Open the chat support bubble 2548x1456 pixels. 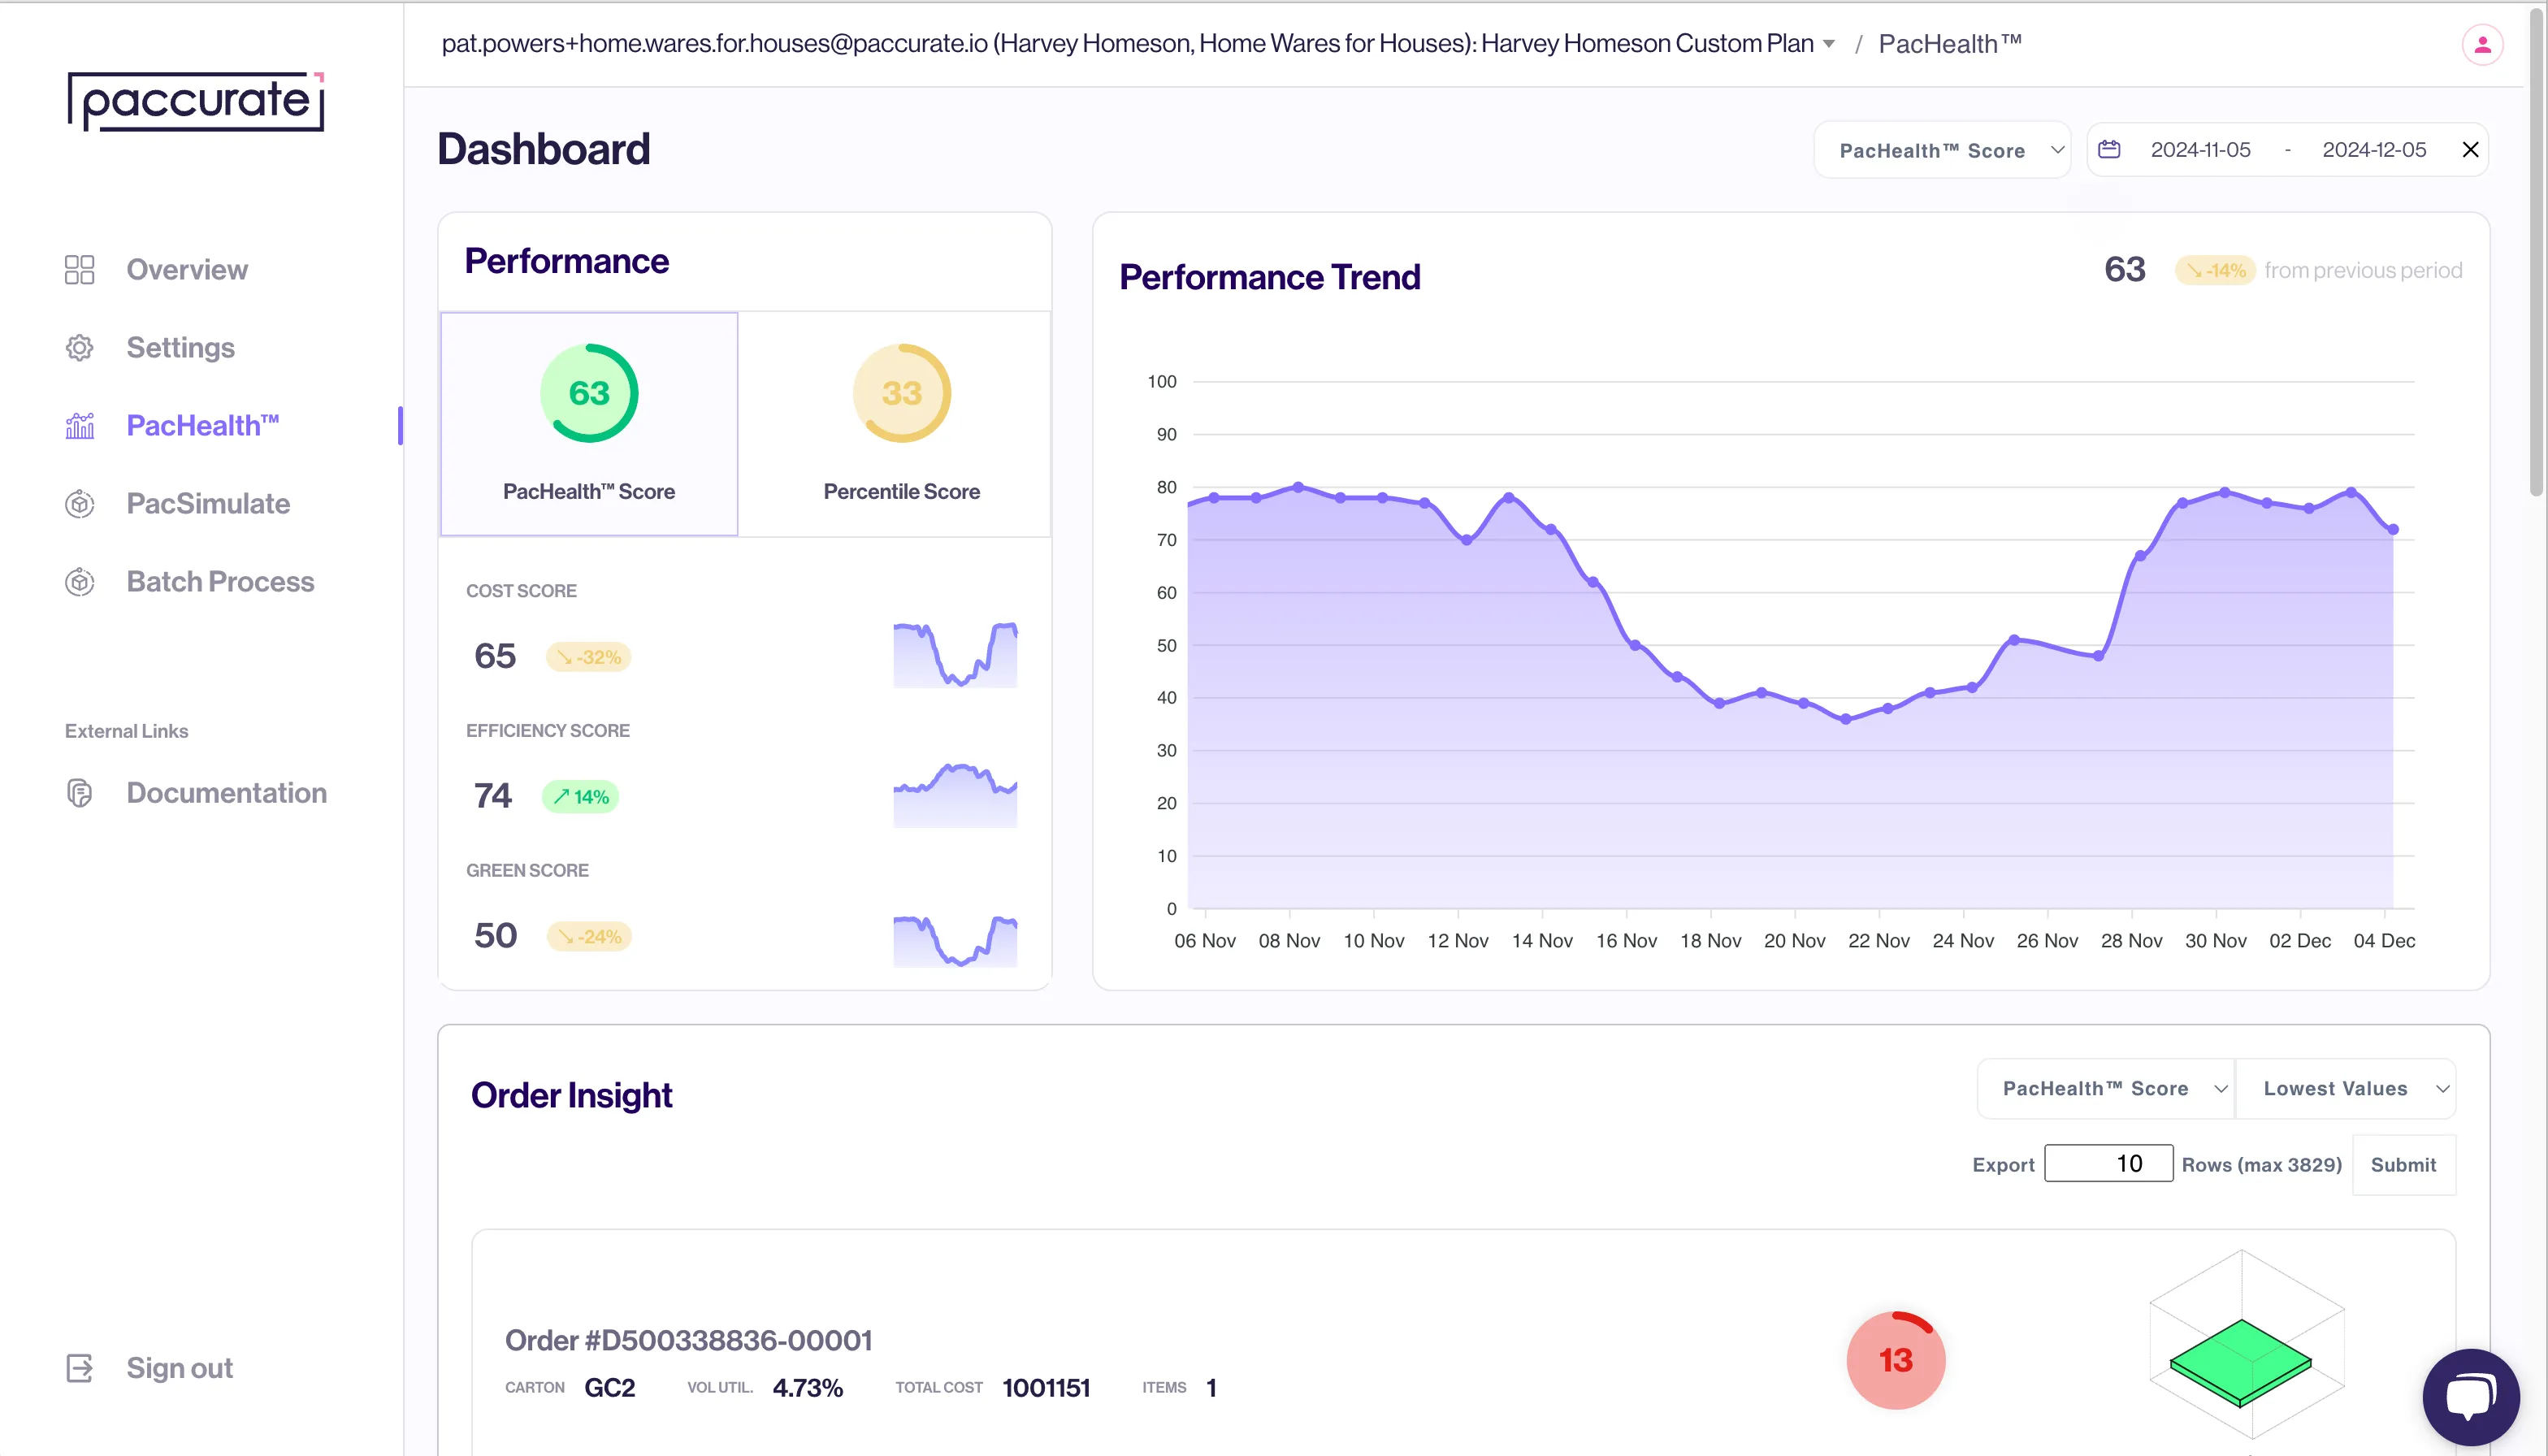2470,1397
